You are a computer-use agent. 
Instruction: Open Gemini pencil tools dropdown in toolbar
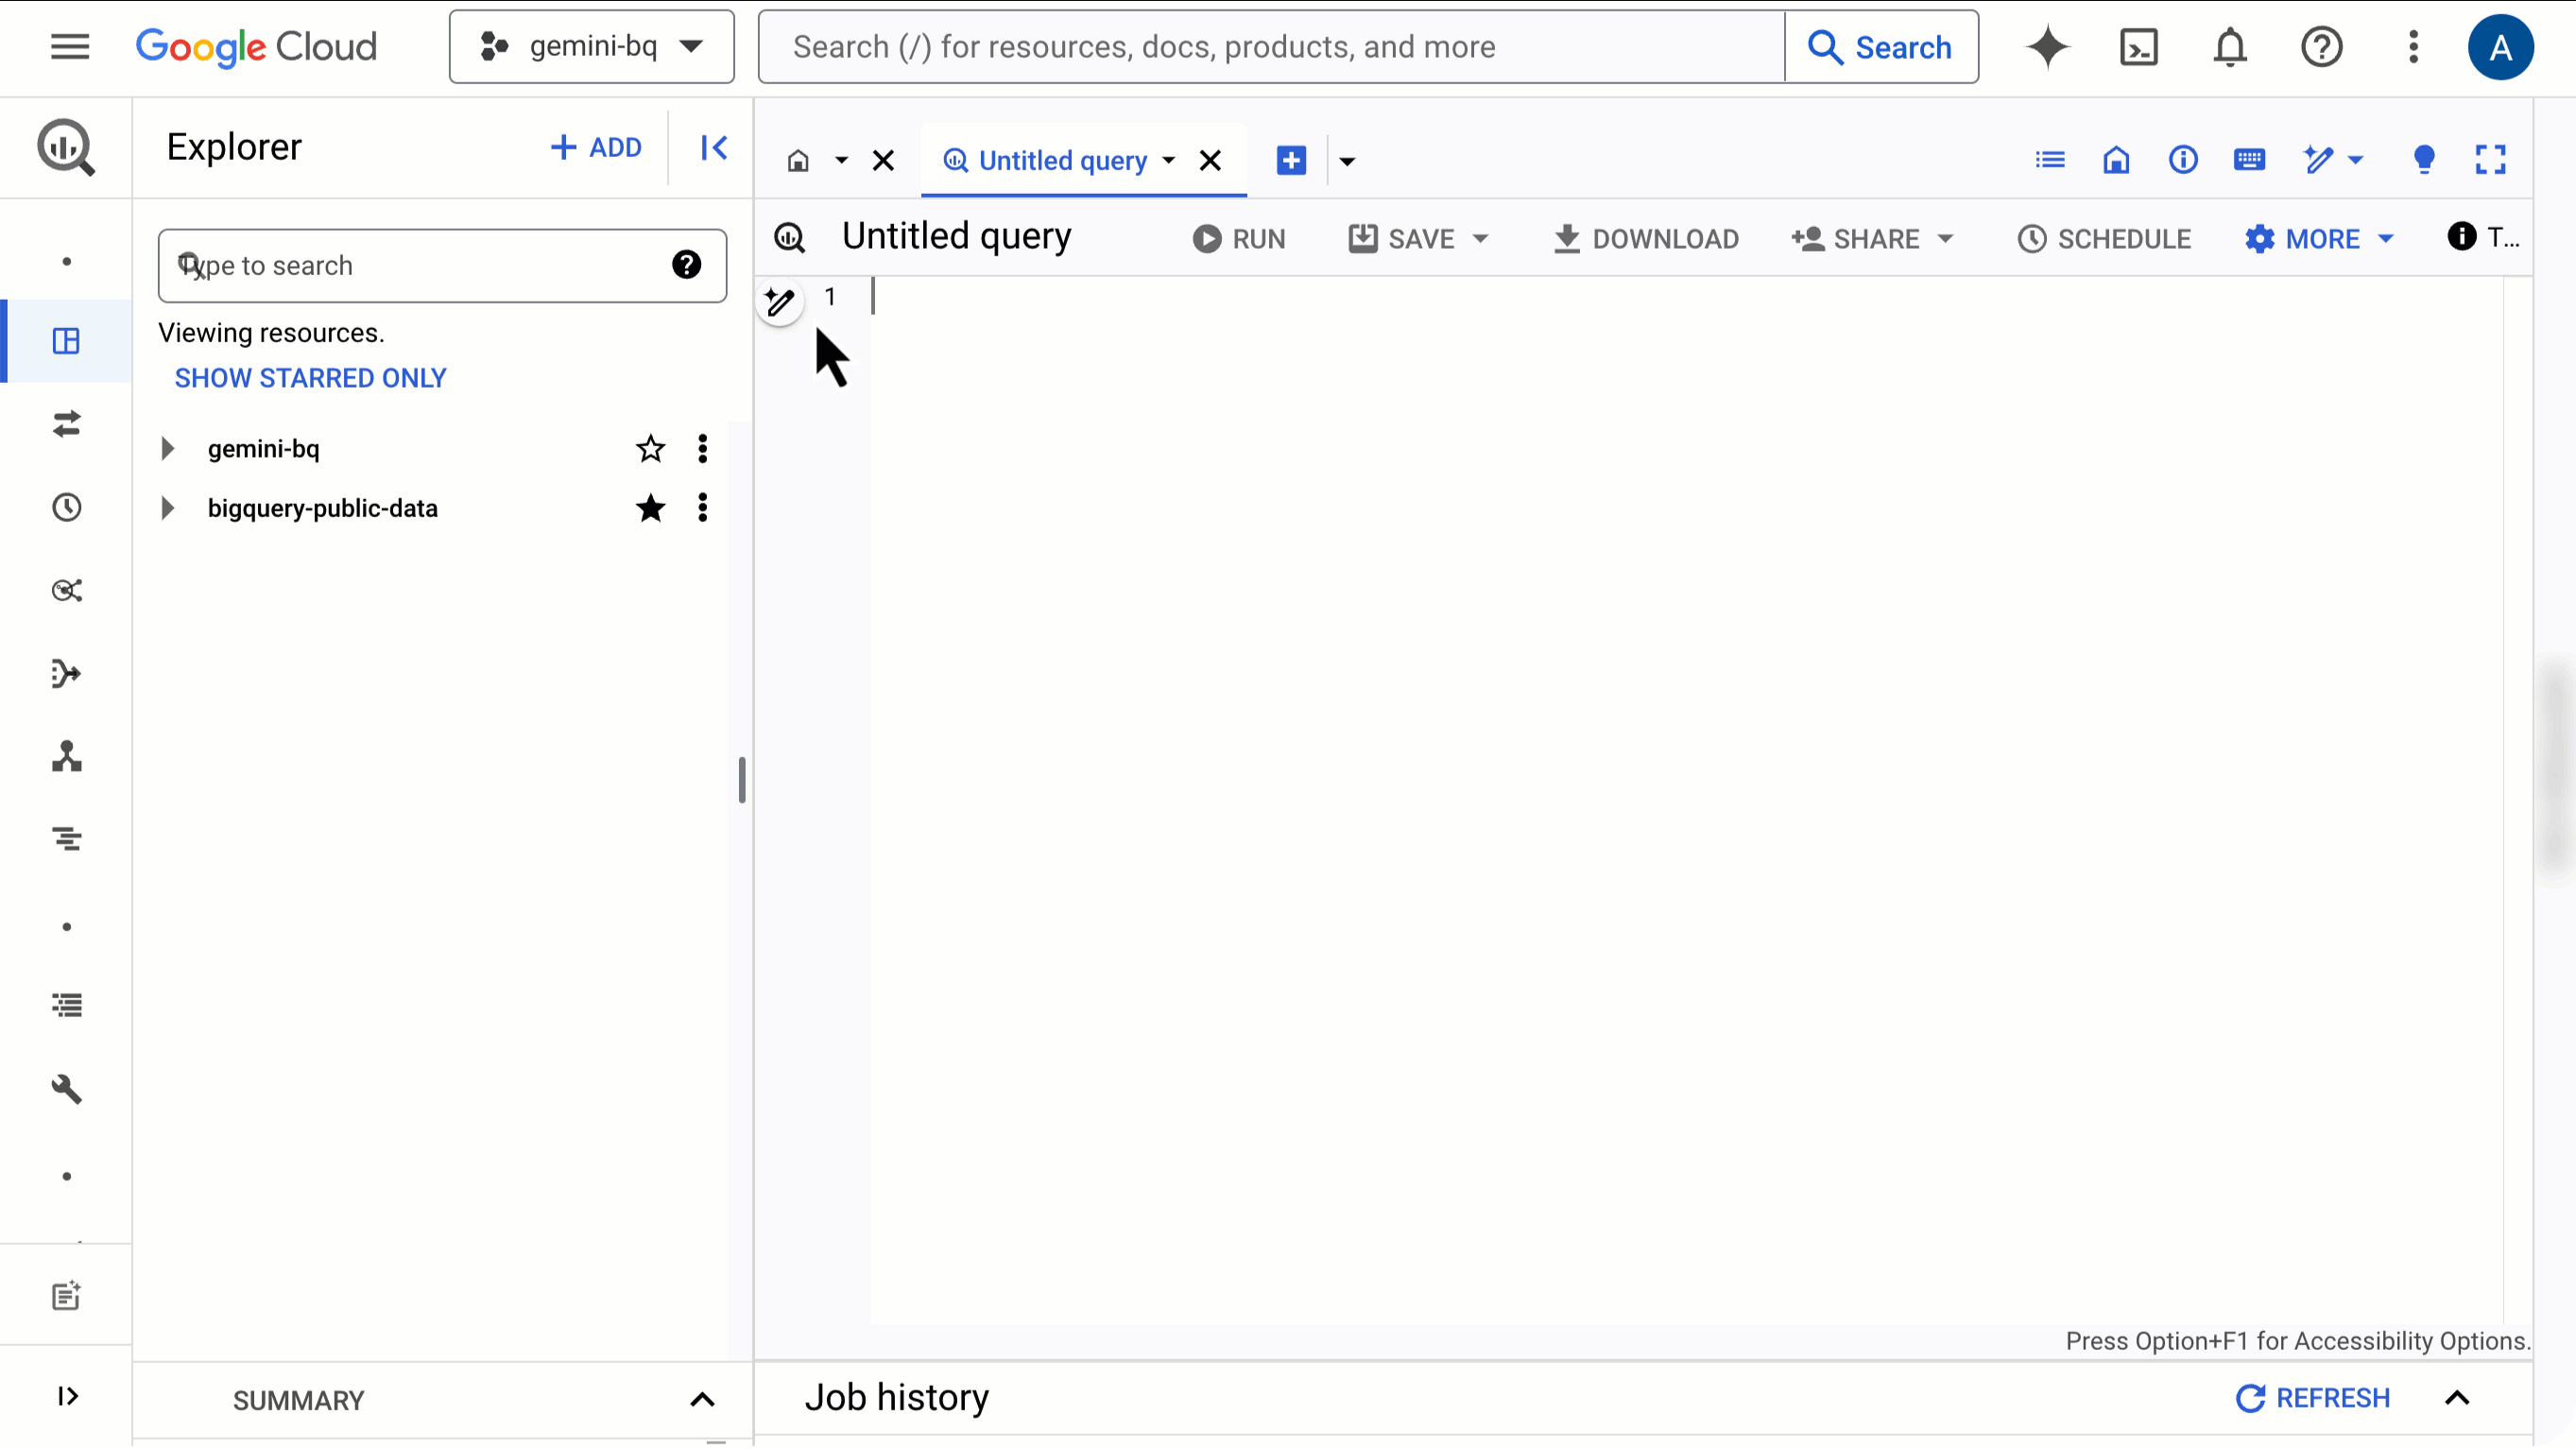[x=2355, y=160]
